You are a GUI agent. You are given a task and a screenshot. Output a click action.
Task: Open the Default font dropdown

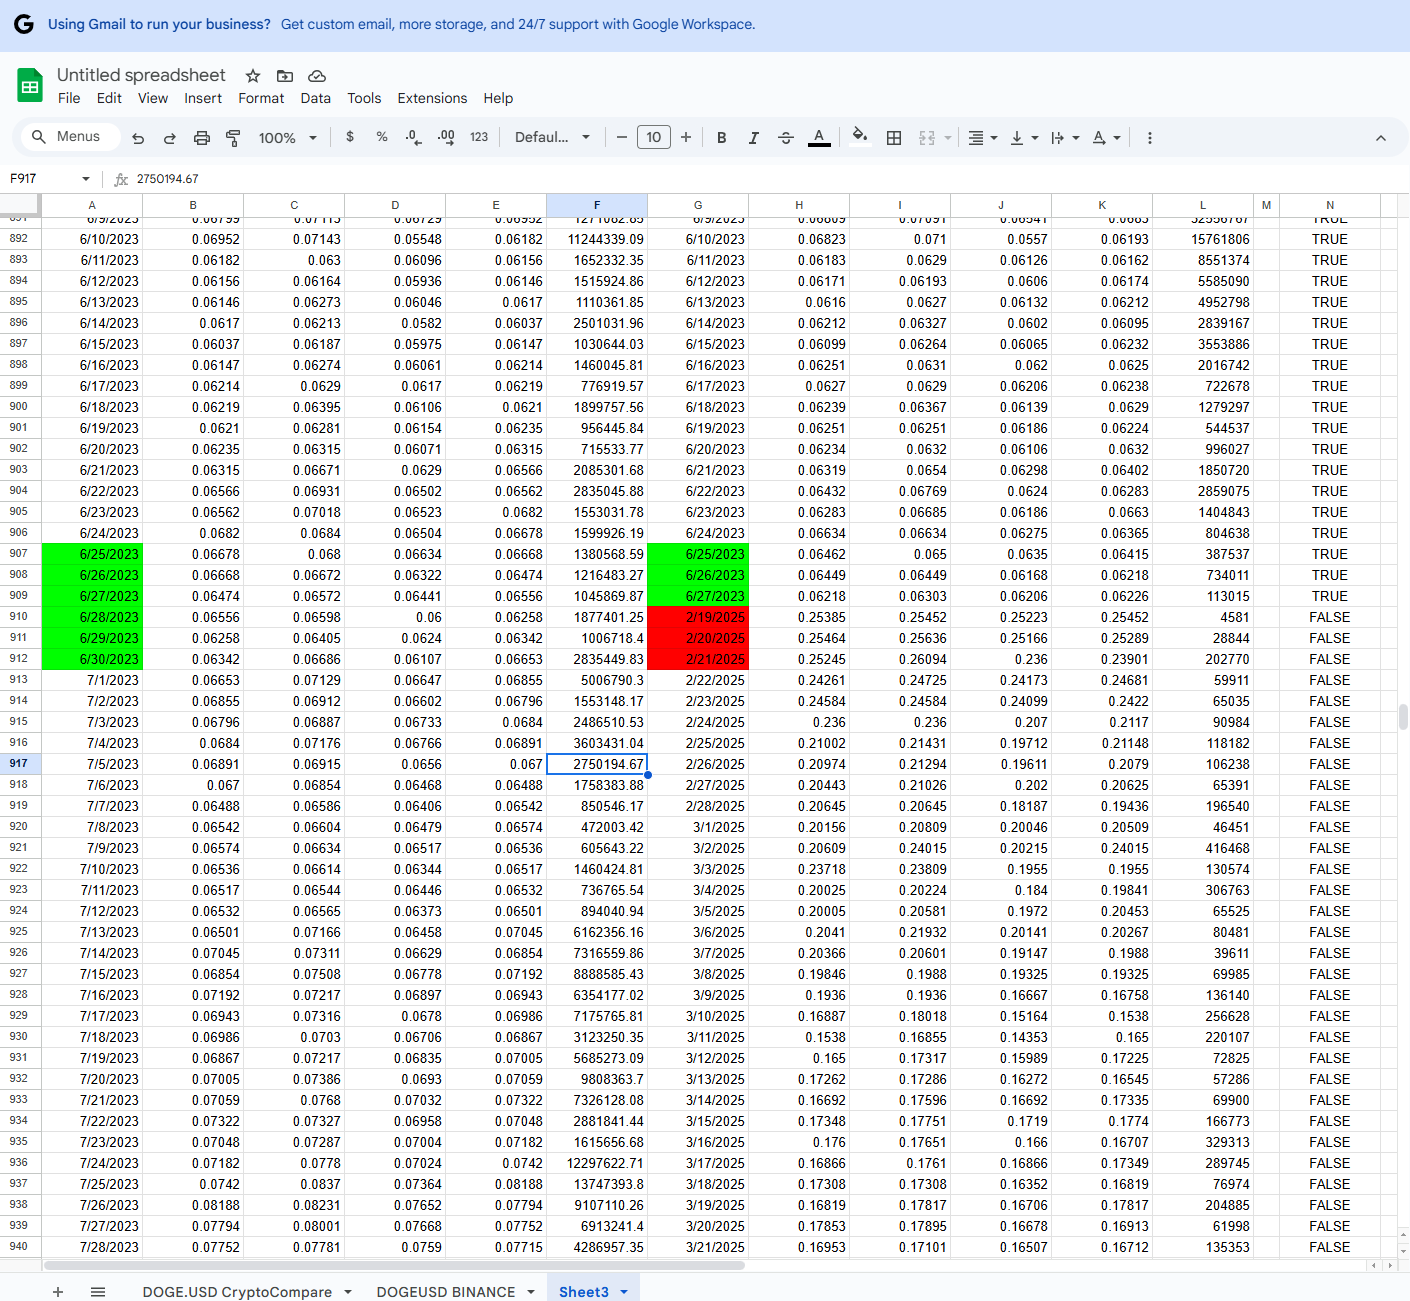coord(552,137)
